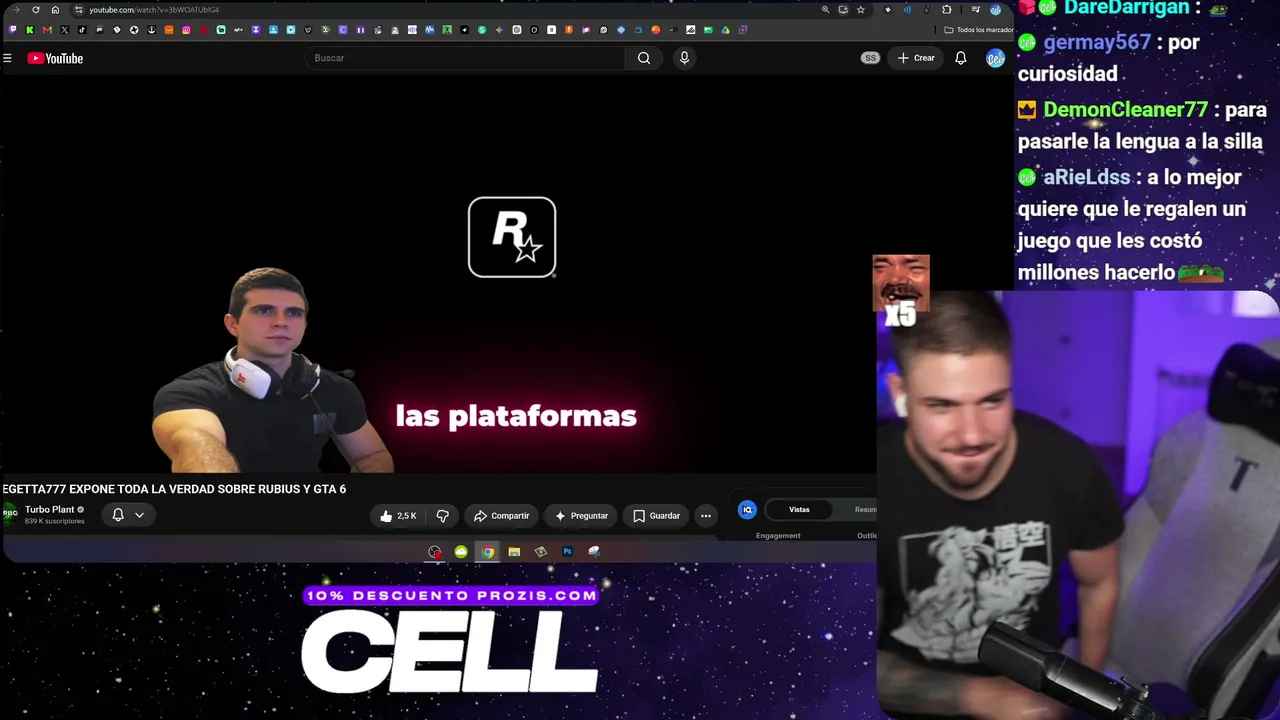The width and height of the screenshot is (1280, 720).
Task: Click the Engagement label in the stats panel
Action: [x=778, y=536]
